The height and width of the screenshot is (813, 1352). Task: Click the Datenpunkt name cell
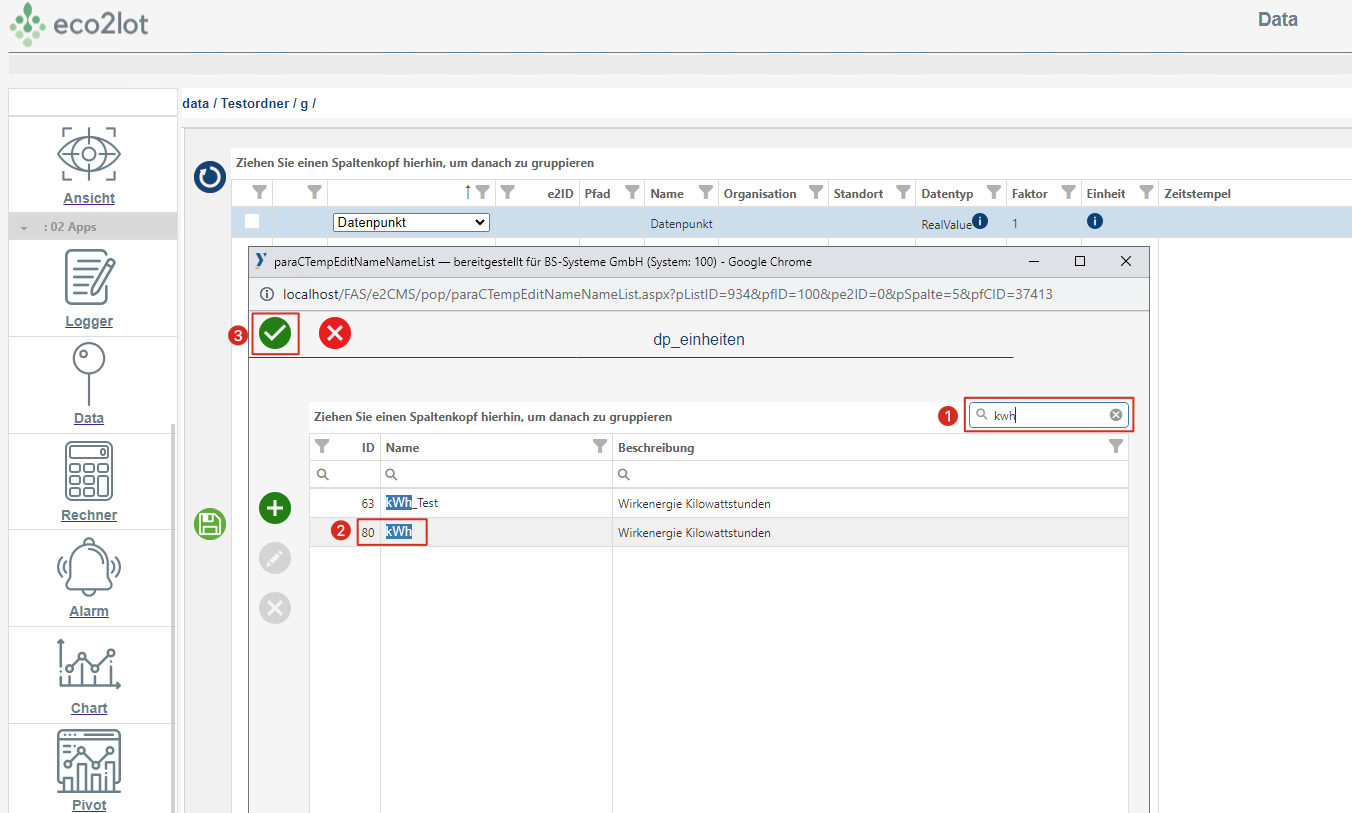[681, 224]
